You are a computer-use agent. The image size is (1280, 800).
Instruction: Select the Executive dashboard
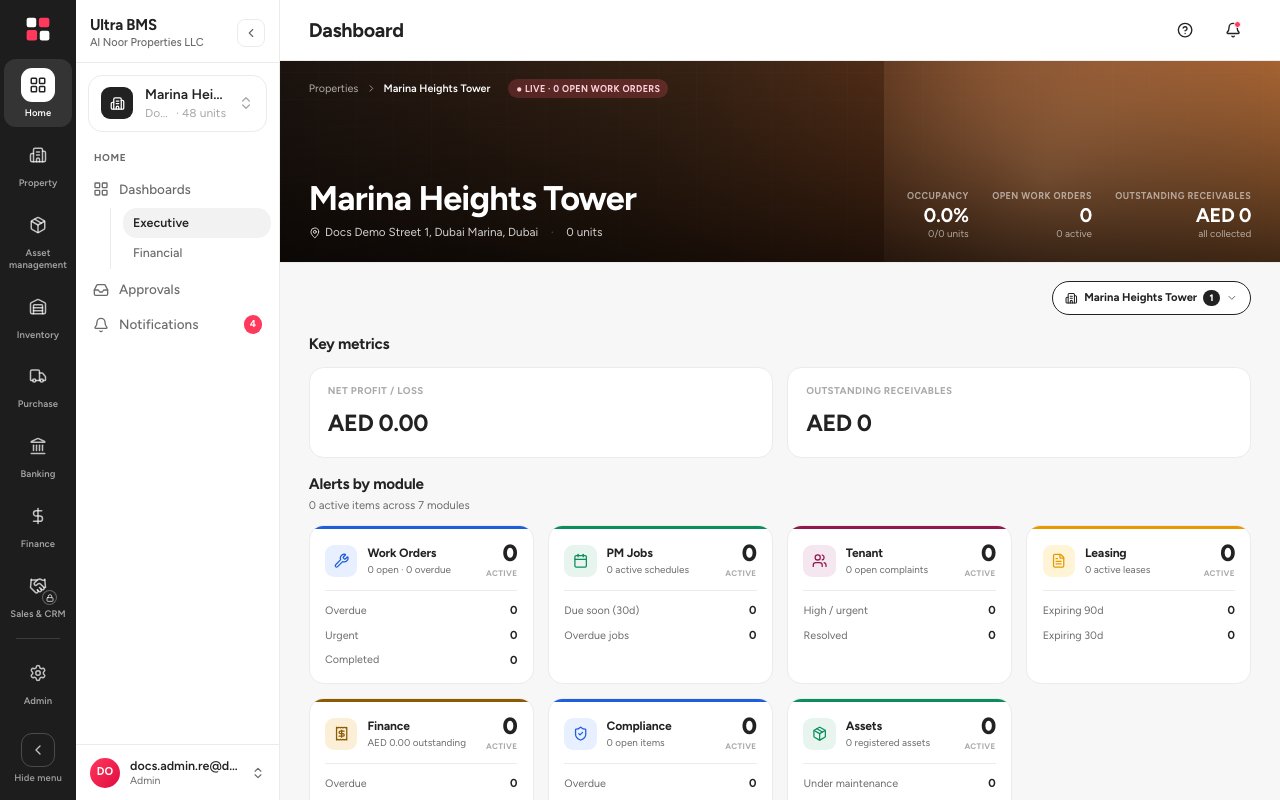196,223
